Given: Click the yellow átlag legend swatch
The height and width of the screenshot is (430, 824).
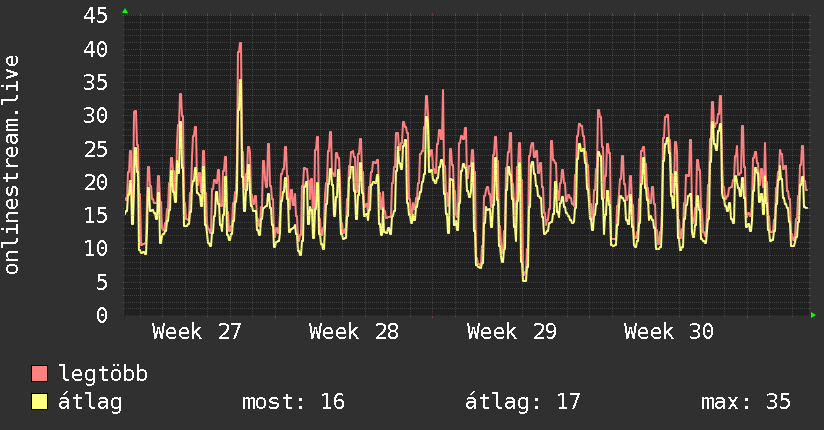Looking at the screenshot, I should [x=39, y=402].
